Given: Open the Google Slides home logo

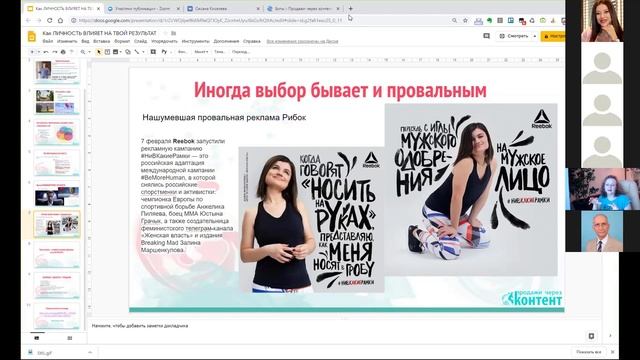Looking at the screenshot, I should coord(32,36).
